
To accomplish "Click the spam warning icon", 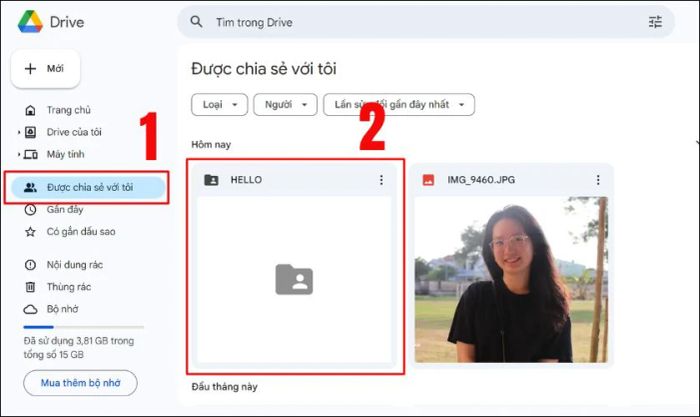I will coord(30,265).
